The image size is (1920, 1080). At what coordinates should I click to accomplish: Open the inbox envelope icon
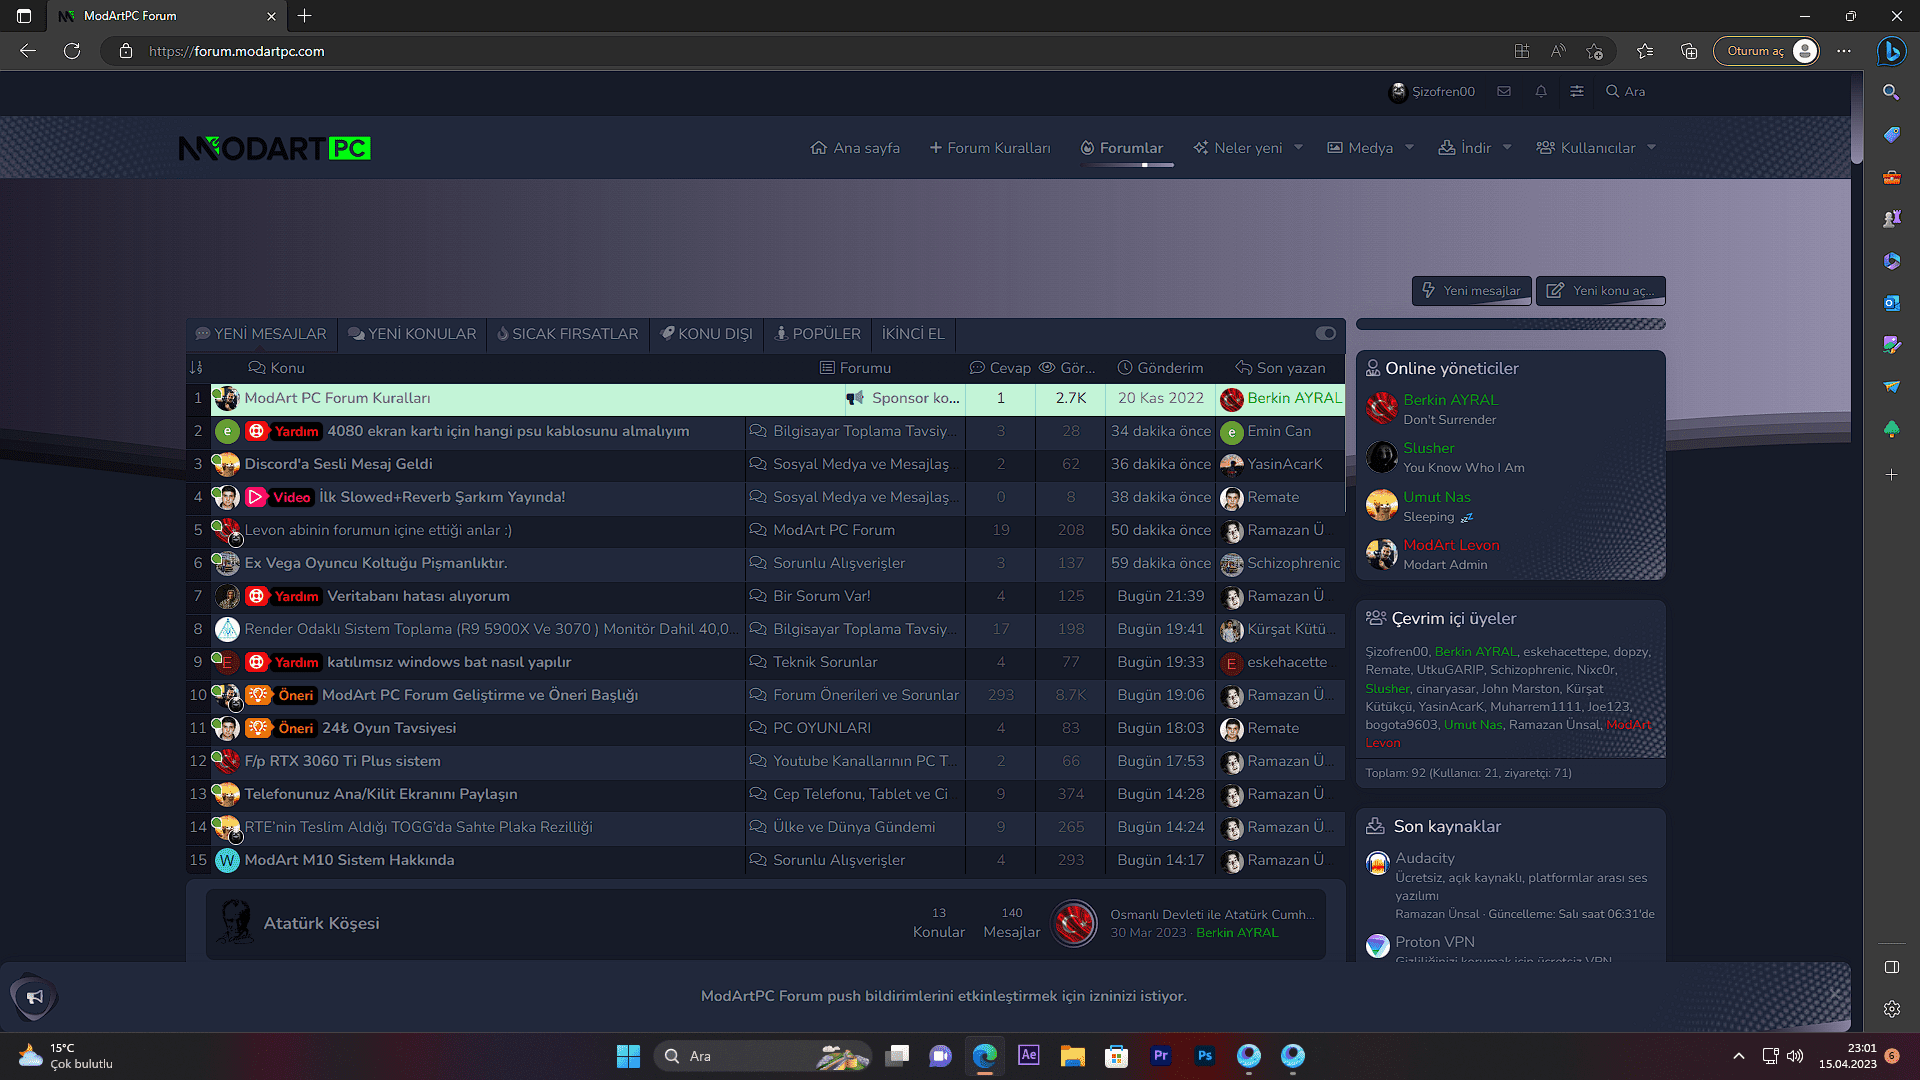pyautogui.click(x=1504, y=91)
